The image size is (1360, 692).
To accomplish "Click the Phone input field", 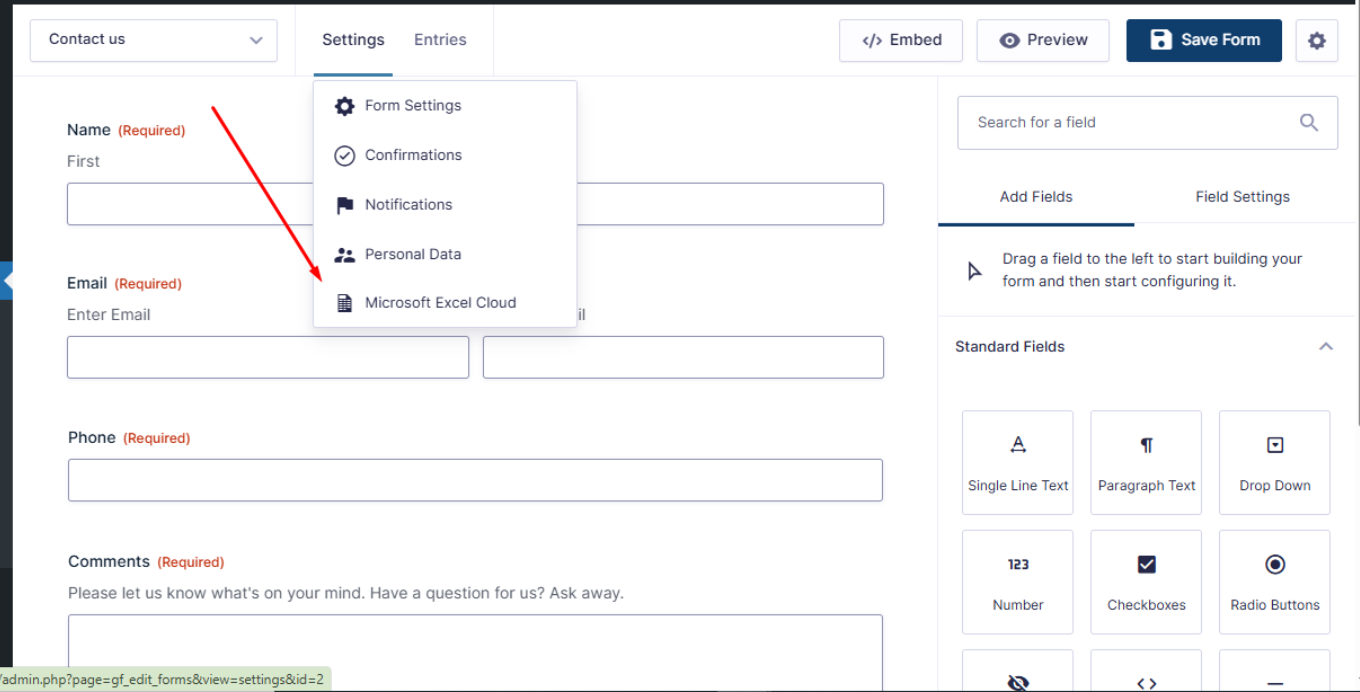I will (x=475, y=480).
